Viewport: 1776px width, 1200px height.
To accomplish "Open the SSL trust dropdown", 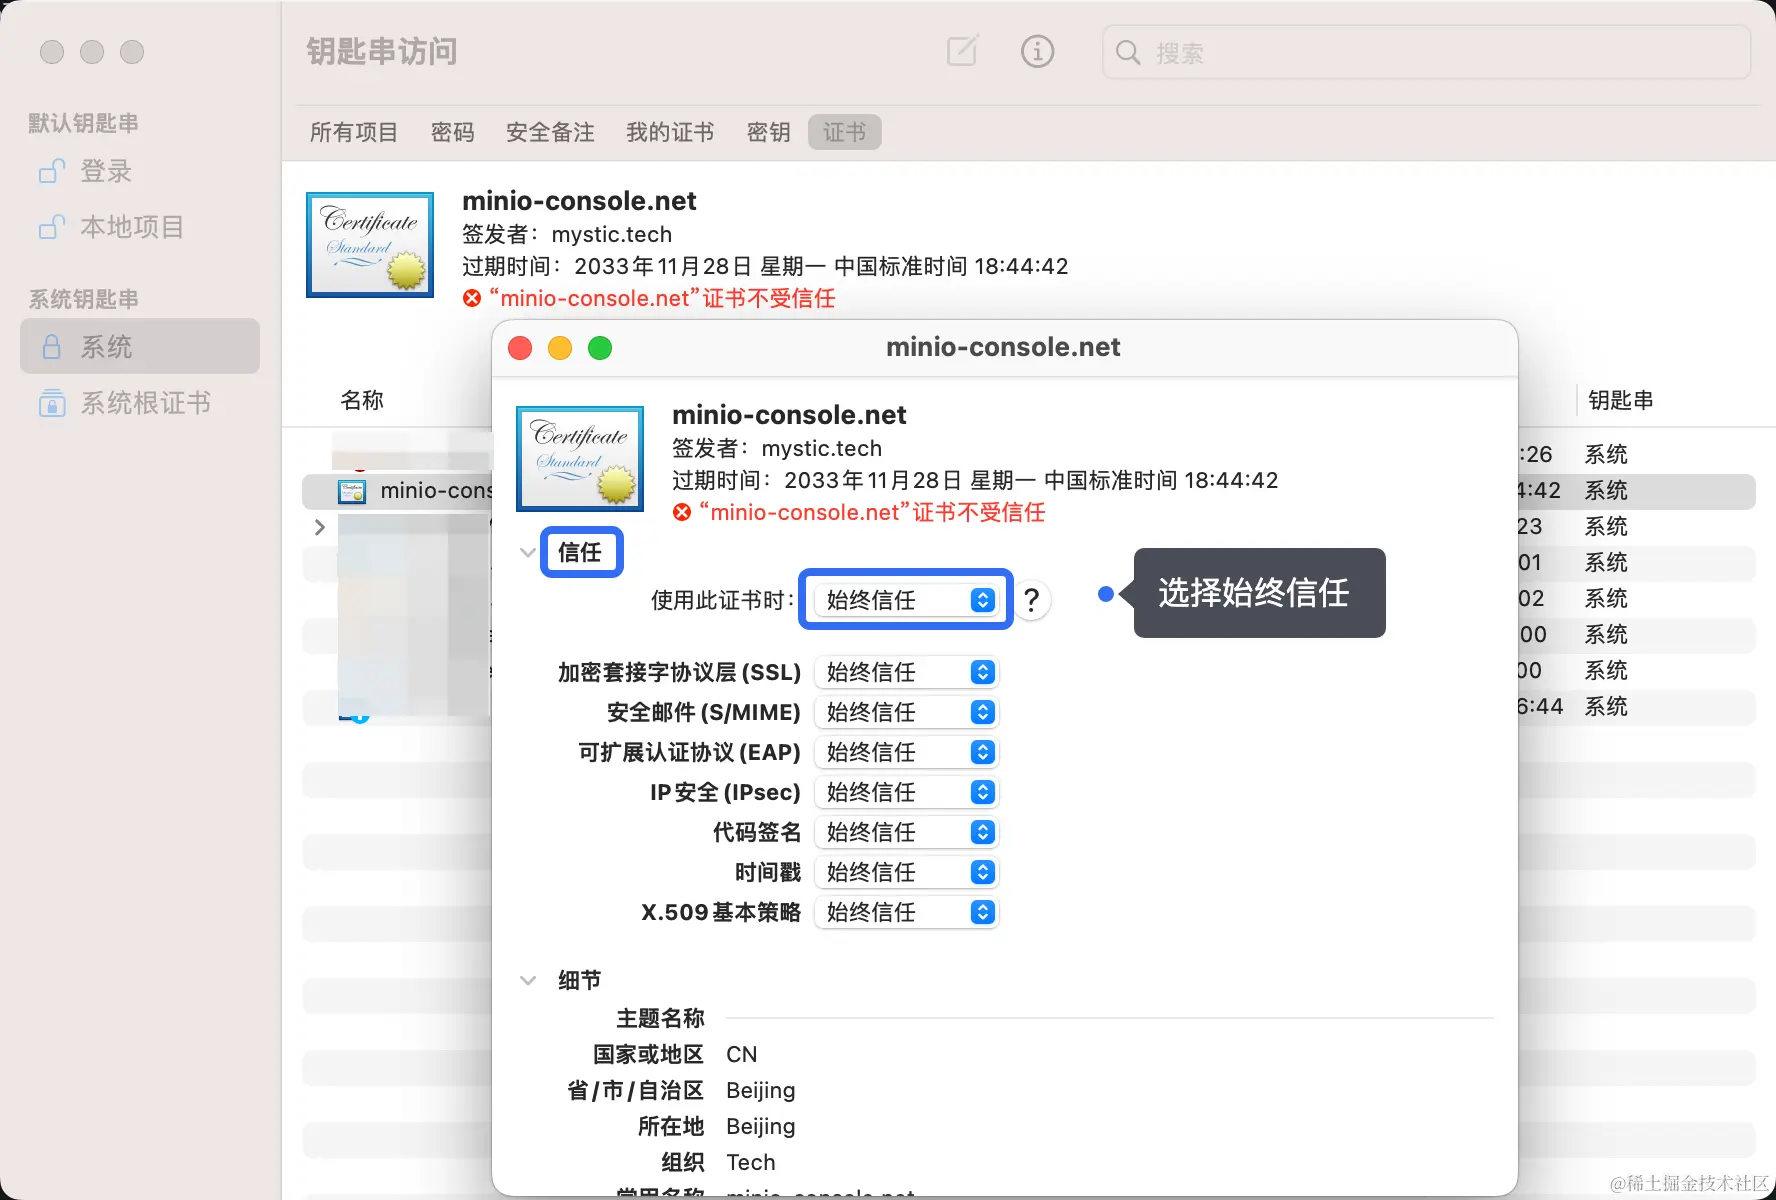I will [906, 672].
